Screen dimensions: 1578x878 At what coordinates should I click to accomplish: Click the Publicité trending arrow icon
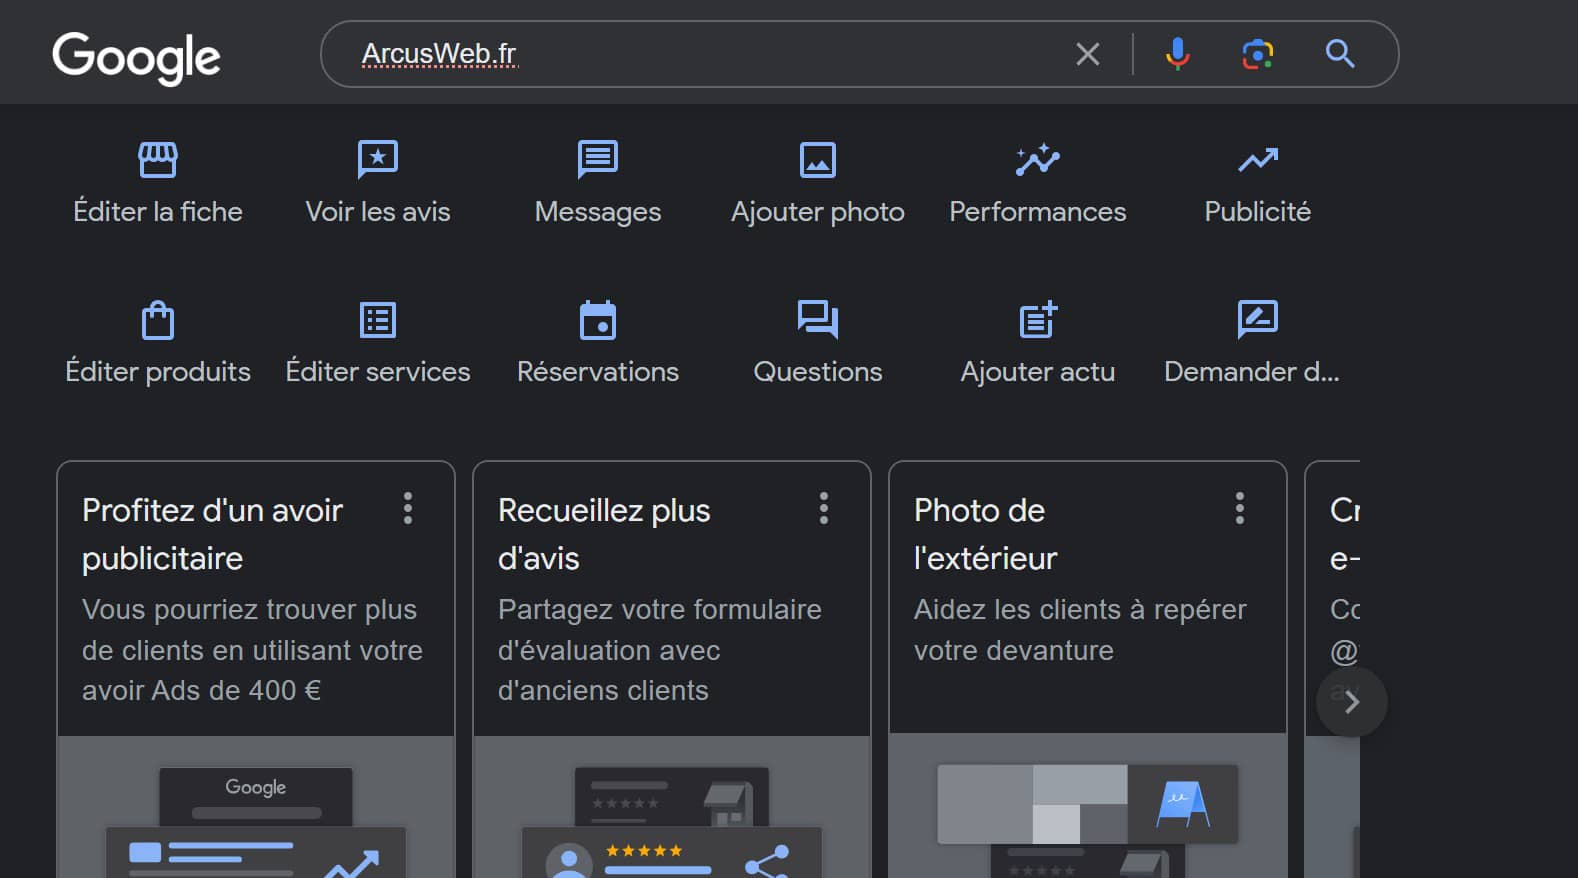click(1258, 159)
